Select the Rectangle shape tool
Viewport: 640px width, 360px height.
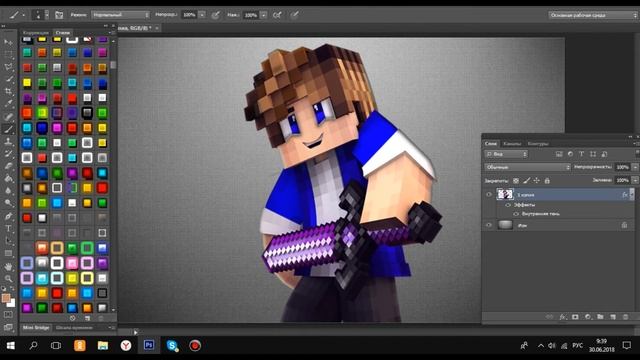(x=8, y=253)
